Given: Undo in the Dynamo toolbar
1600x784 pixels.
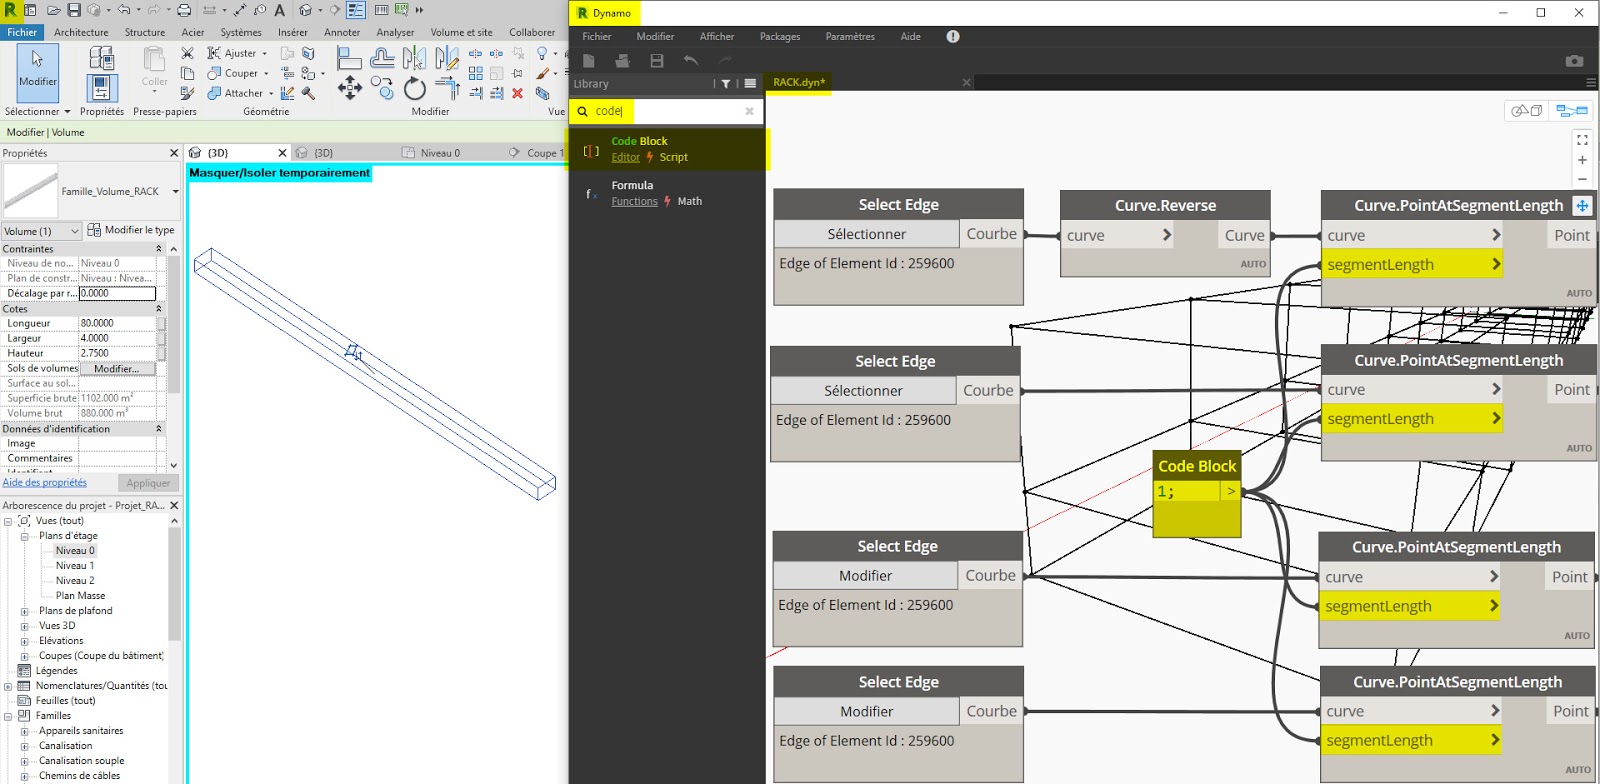Looking at the screenshot, I should click(x=691, y=61).
